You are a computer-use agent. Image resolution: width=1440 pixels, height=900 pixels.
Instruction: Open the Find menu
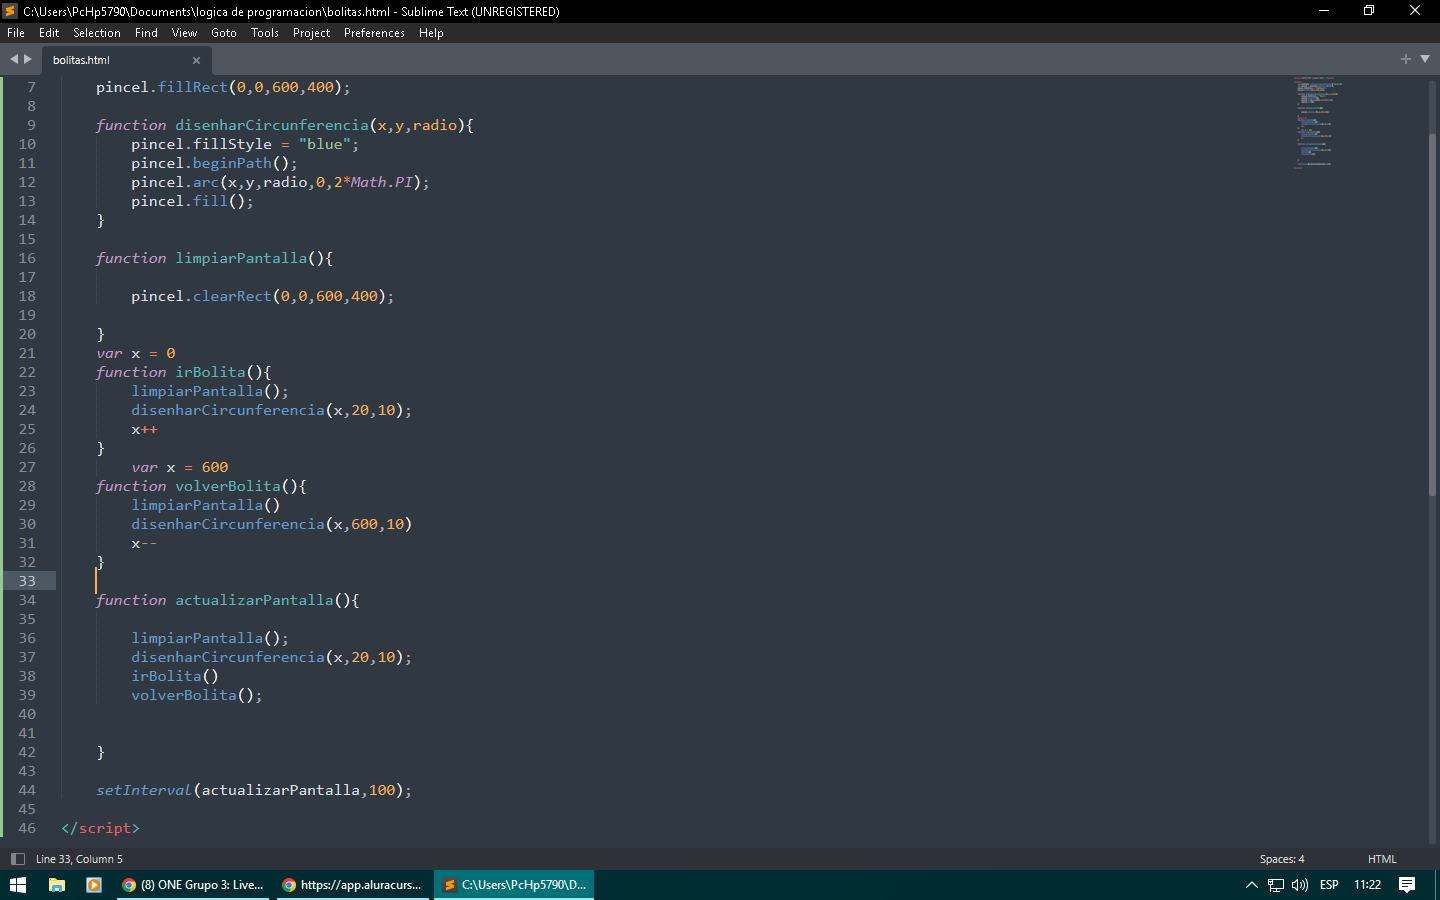[146, 33]
